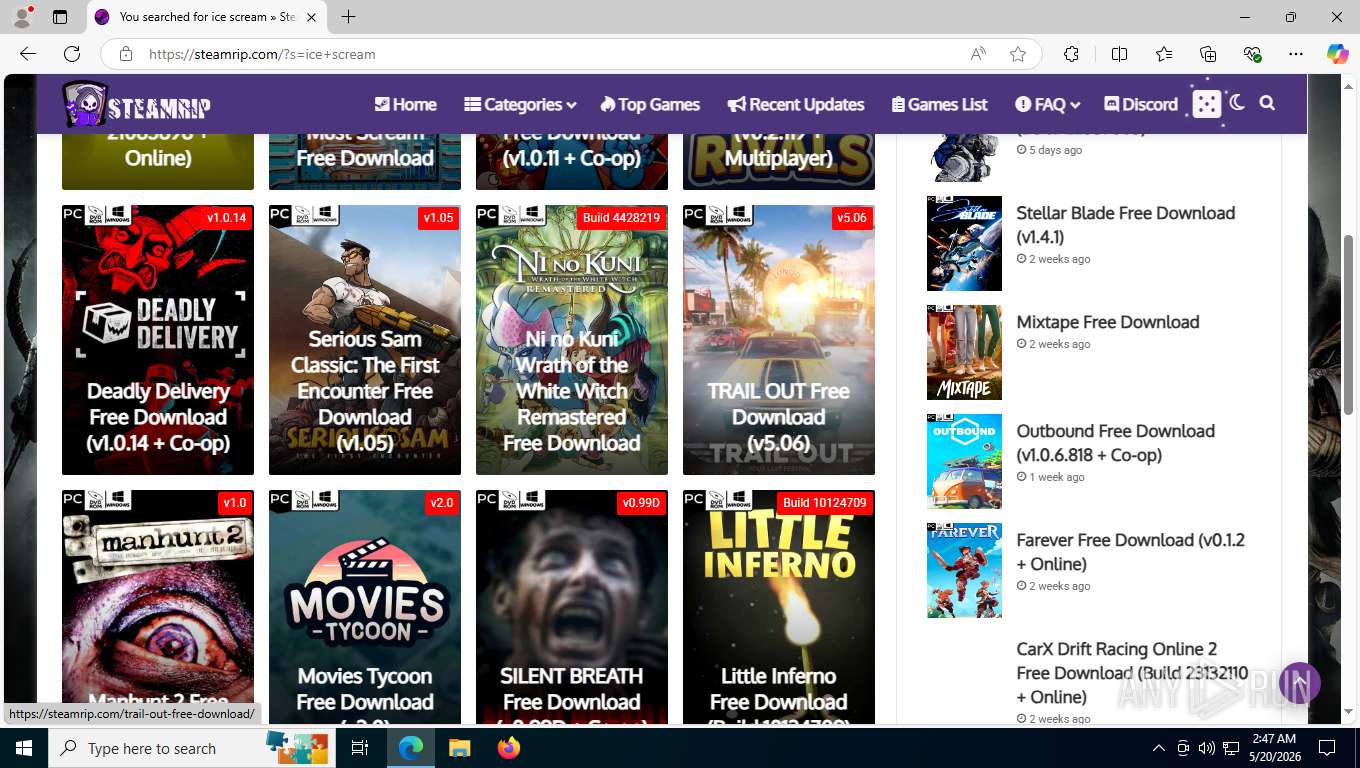
Task: Open Stellar Blade Free Download link
Action: (1125, 225)
